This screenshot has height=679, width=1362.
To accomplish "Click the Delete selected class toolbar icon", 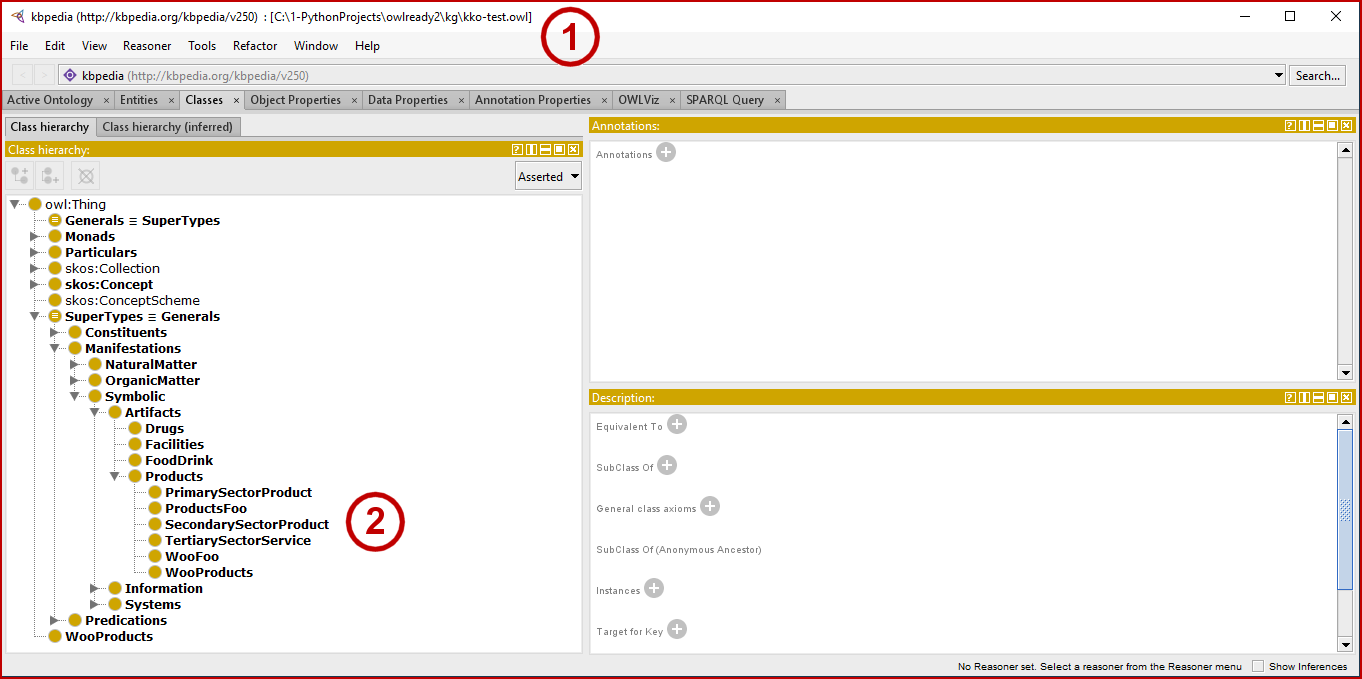I will tap(86, 176).
